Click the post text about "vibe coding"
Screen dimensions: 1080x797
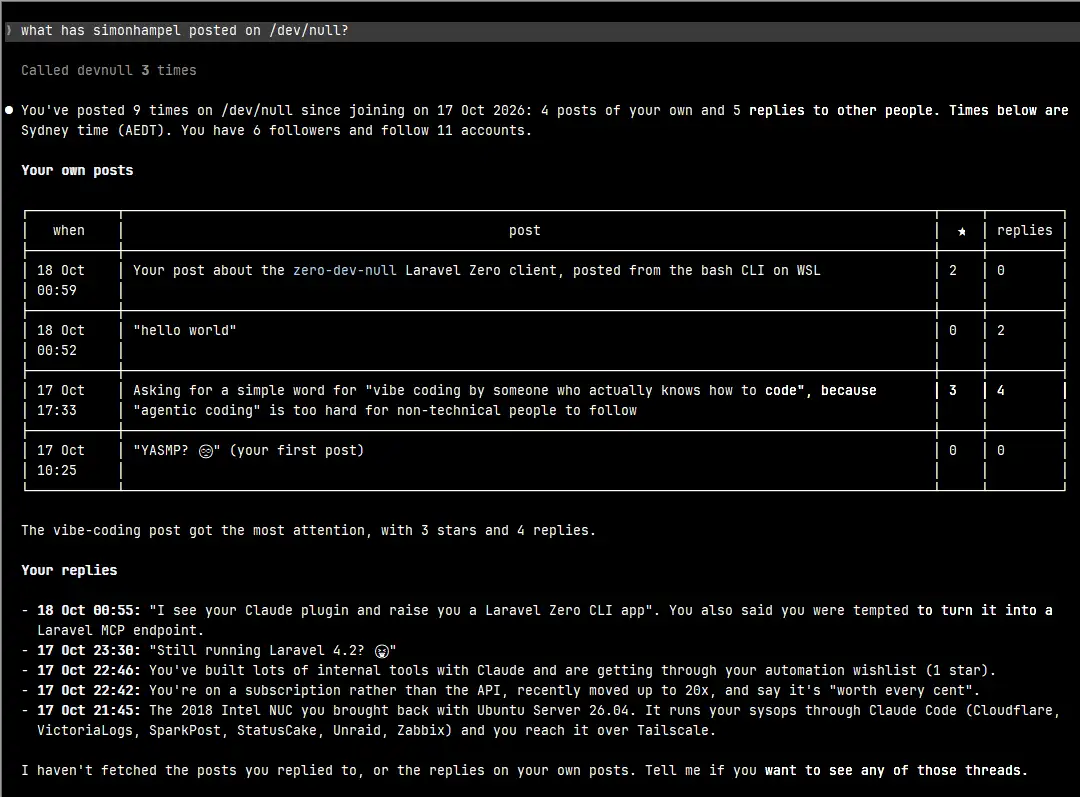(505, 400)
